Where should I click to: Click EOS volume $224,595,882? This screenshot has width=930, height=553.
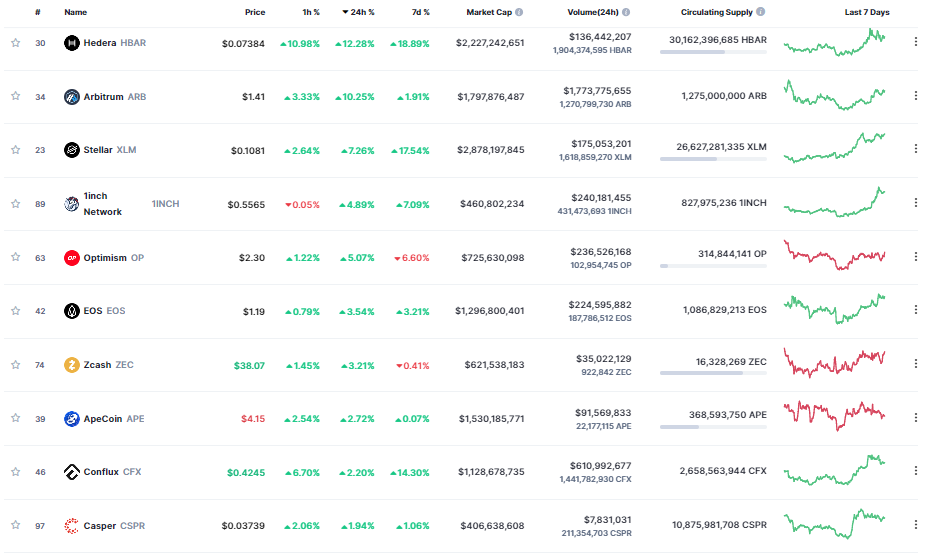coord(600,304)
